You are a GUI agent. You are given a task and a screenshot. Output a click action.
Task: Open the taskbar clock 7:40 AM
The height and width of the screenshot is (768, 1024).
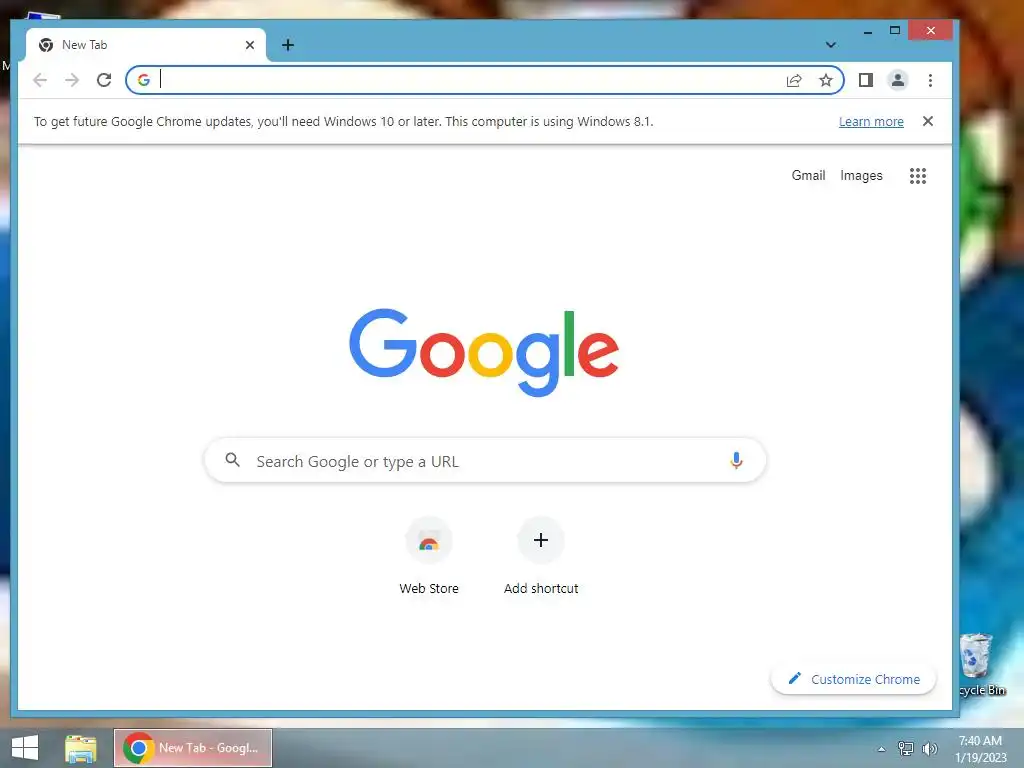pyautogui.click(x=980, y=748)
